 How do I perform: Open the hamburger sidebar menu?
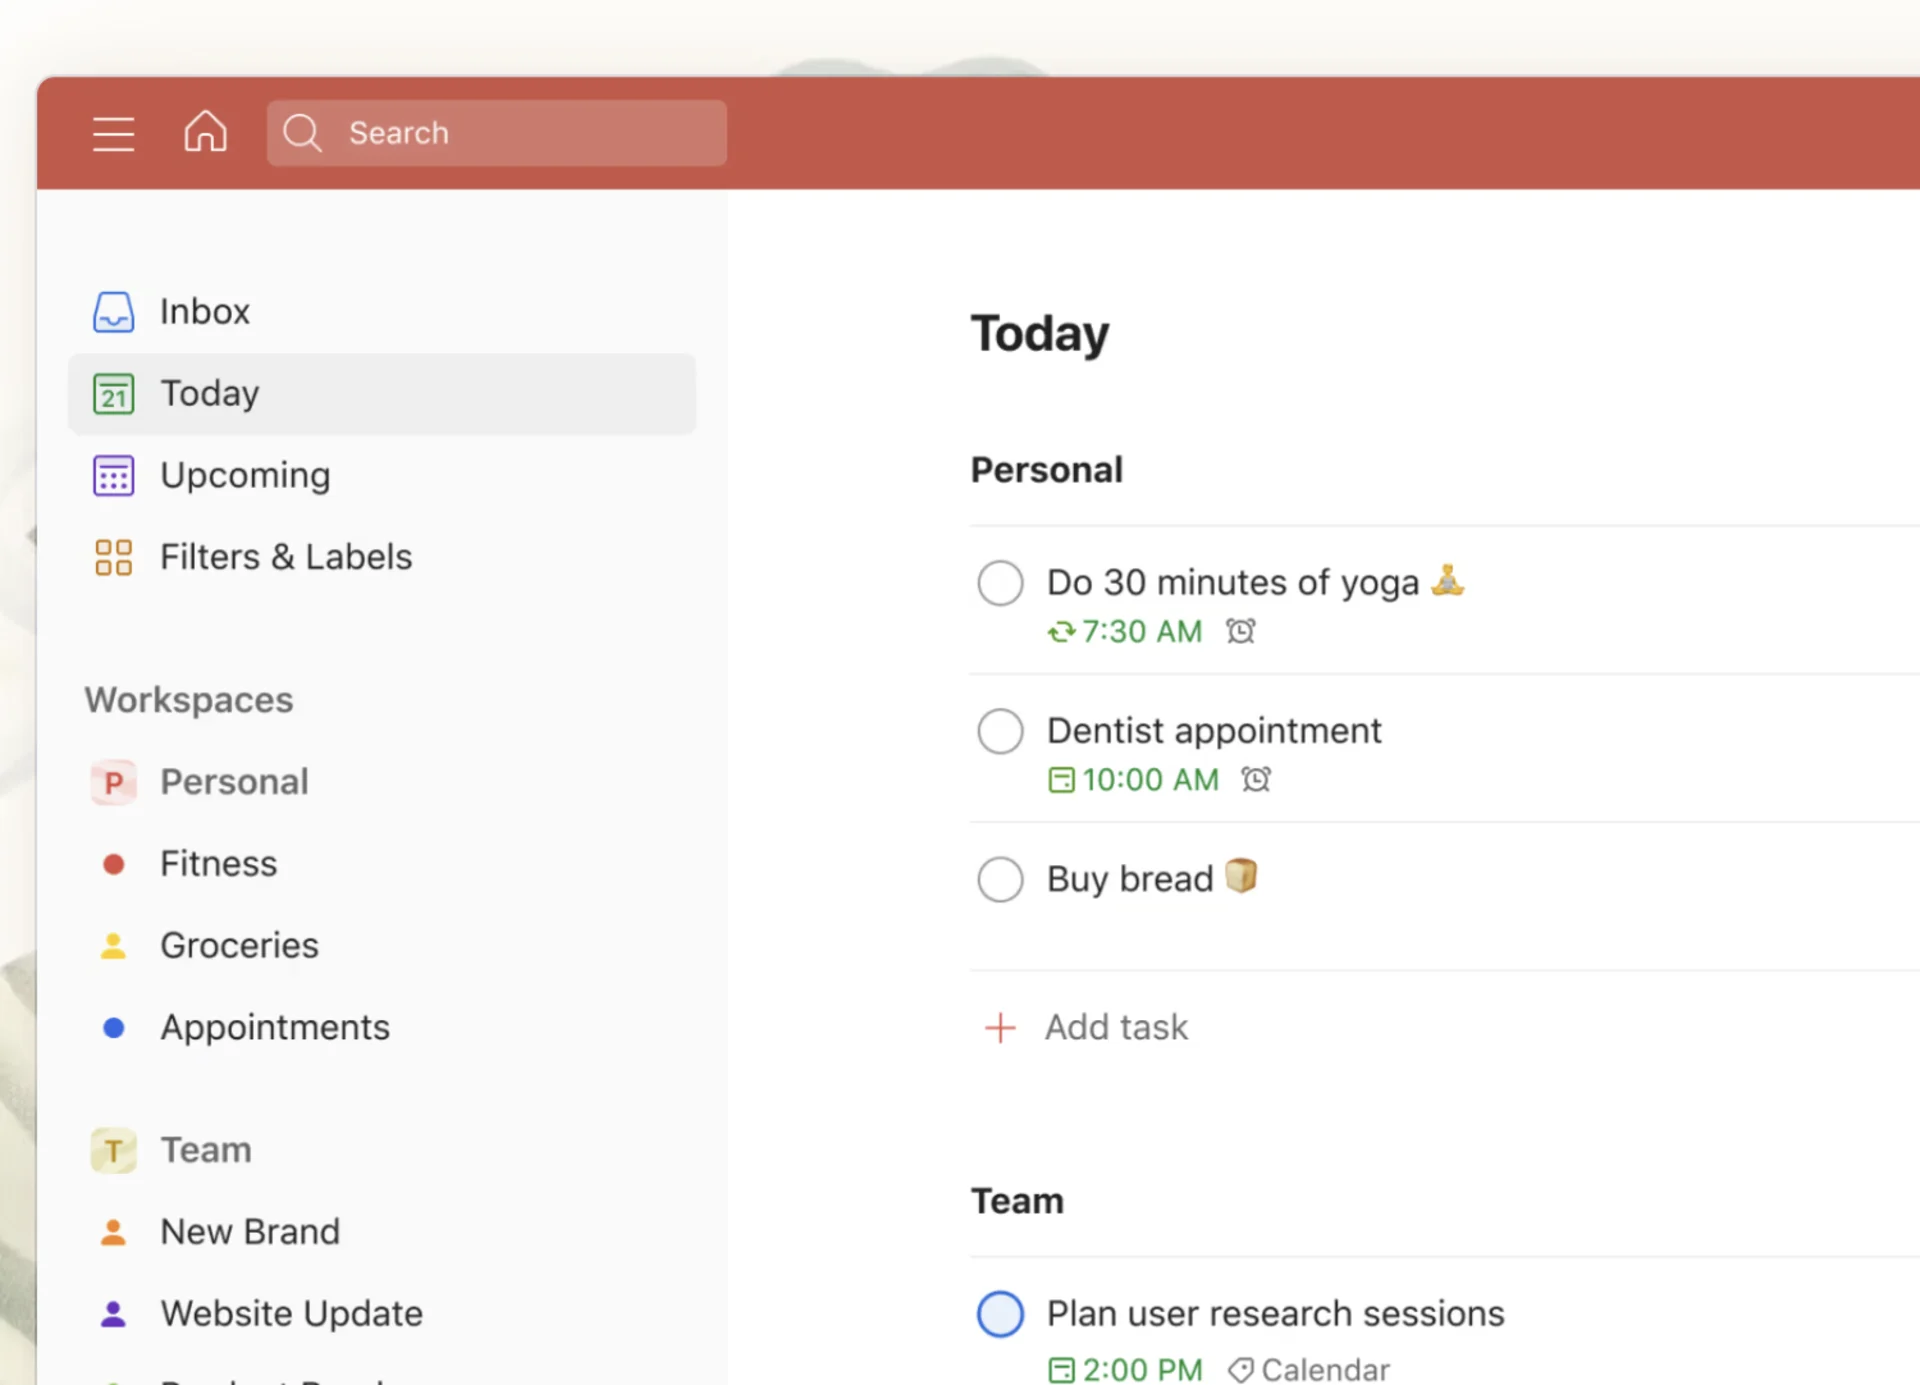[113, 133]
